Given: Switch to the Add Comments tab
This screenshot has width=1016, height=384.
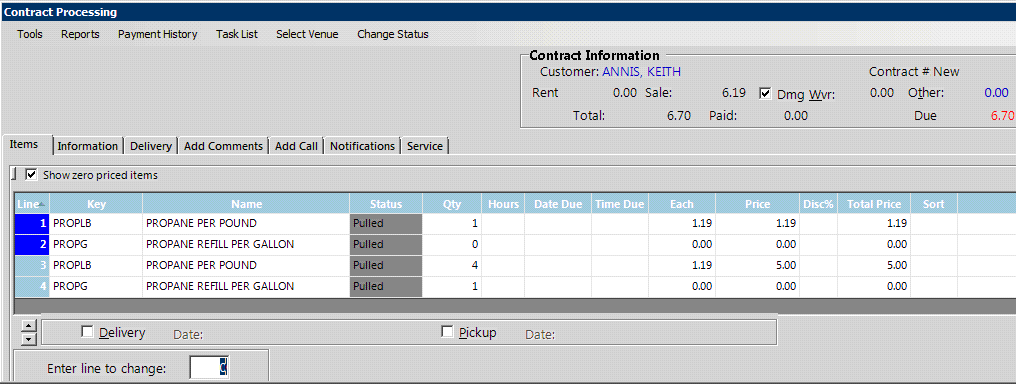Looking at the screenshot, I should 224,146.
